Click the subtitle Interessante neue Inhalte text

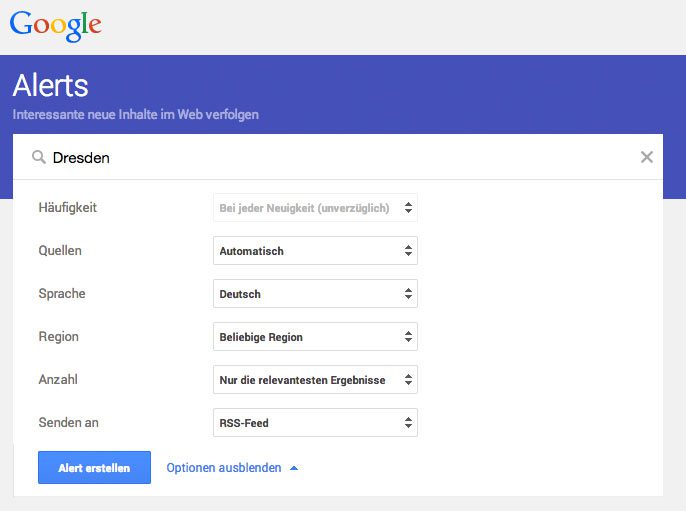tap(136, 115)
